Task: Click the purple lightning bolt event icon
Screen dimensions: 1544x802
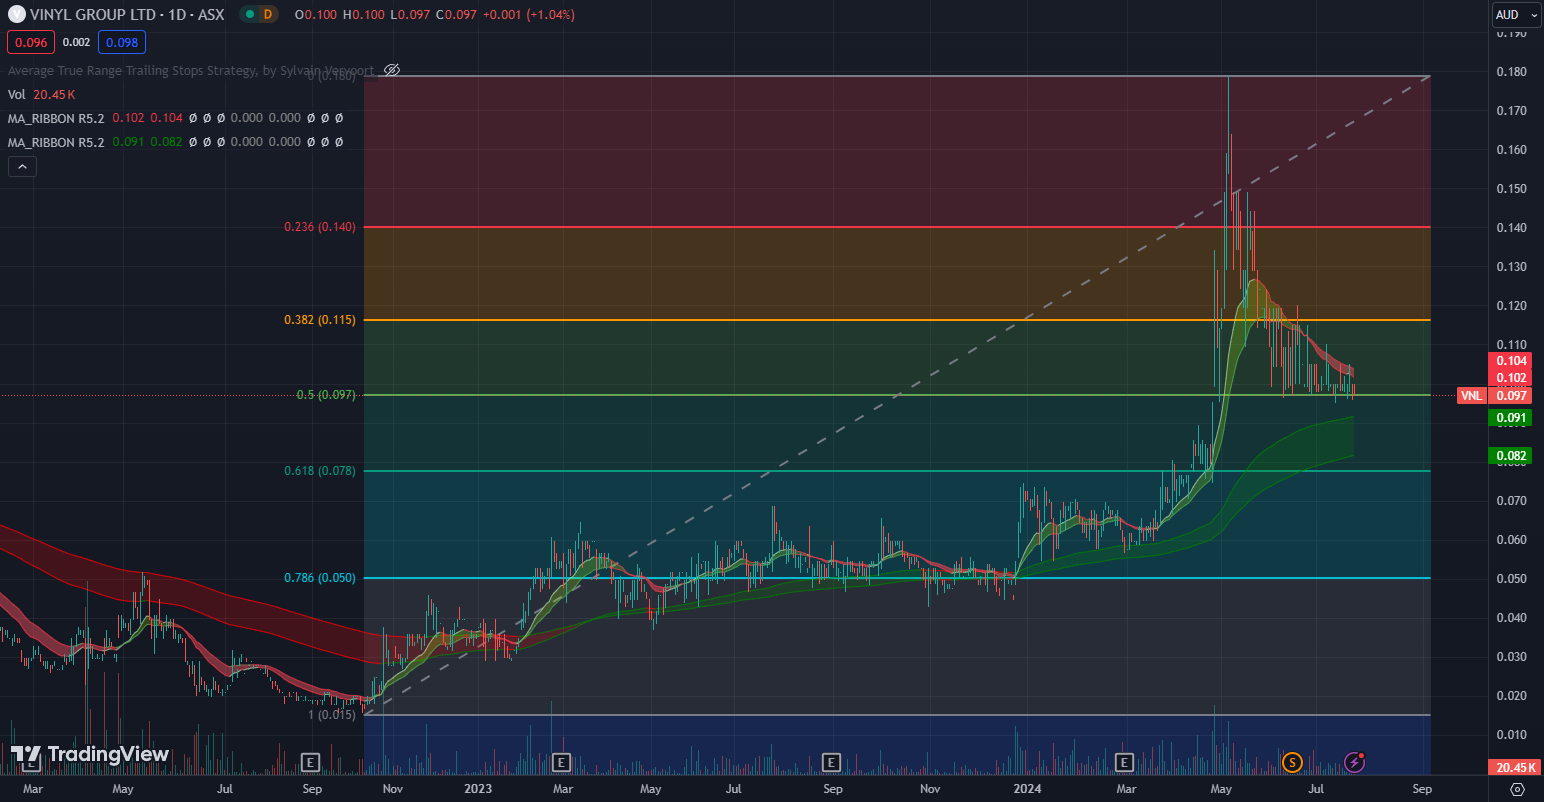Action: coord(1354,763)
